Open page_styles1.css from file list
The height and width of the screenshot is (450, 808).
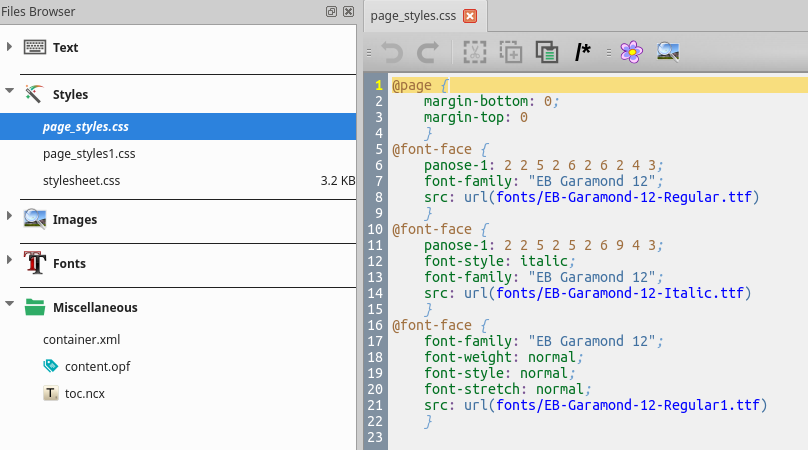89,154
